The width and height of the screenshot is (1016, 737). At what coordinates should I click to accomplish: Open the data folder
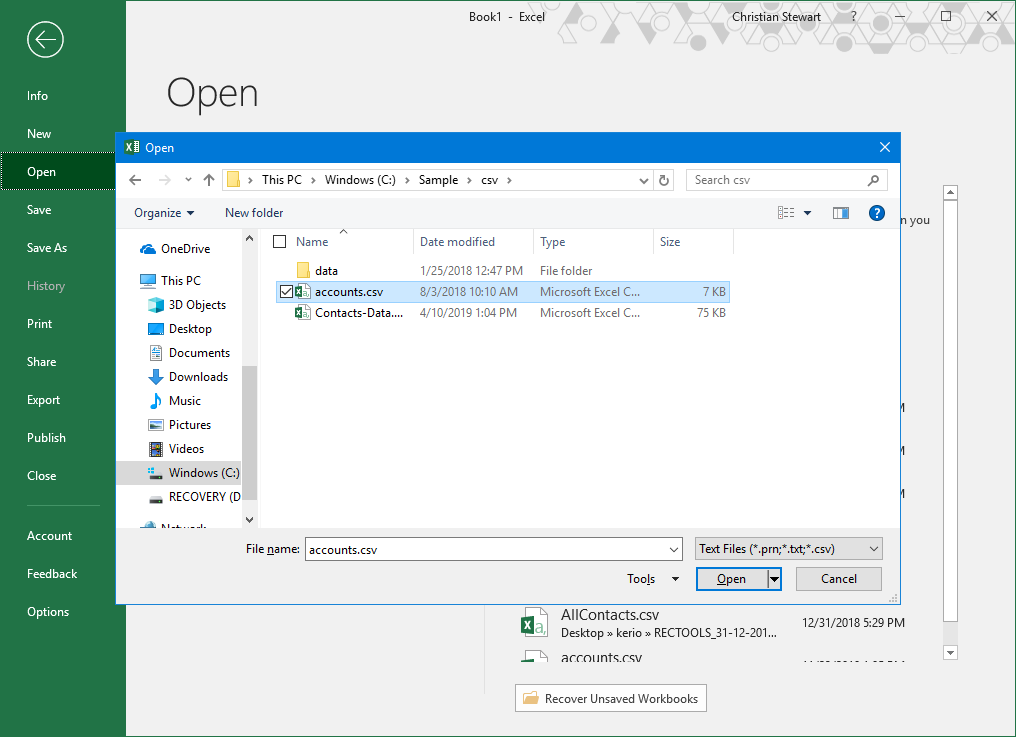(326, 271)
